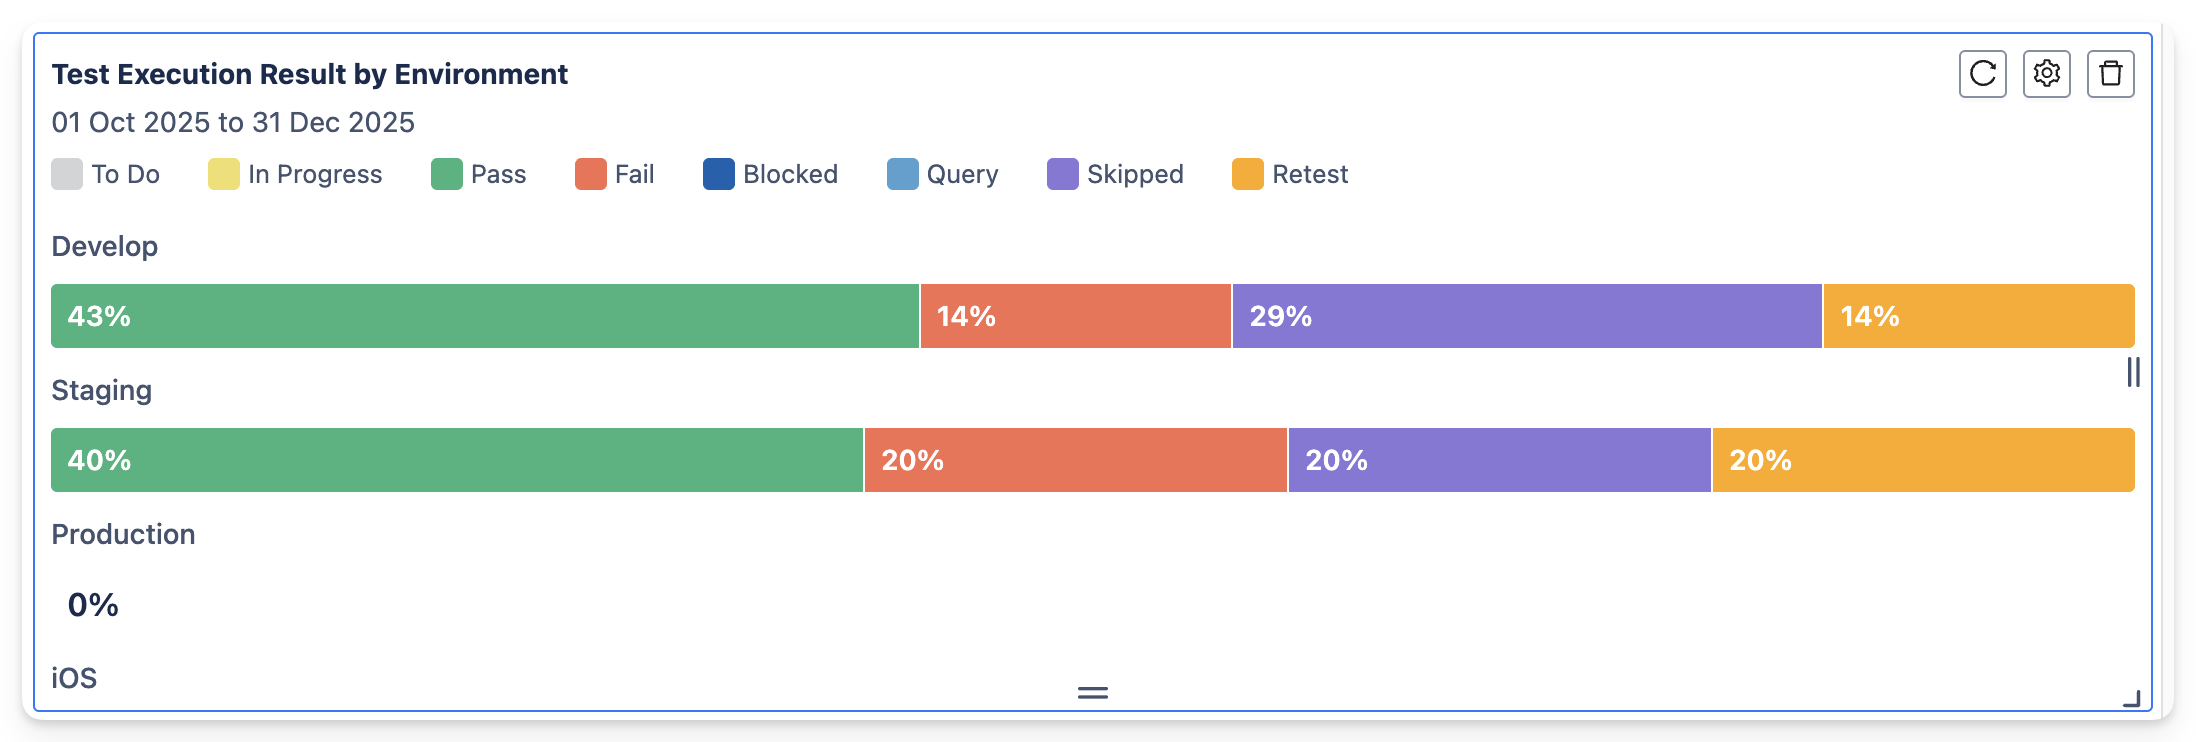Hide the Blocked status in legend

tap(770, 174)
